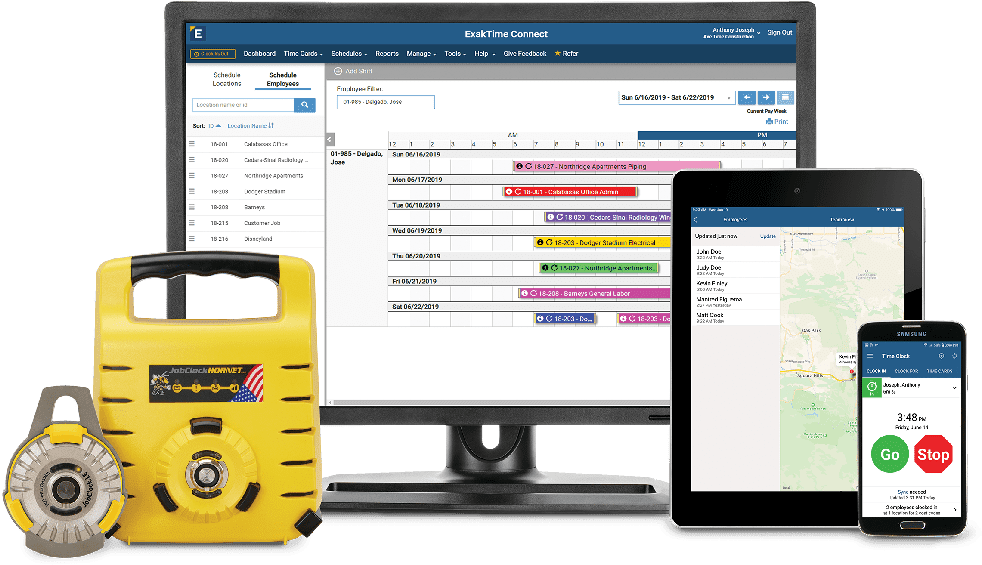Go to next week with right arrow button
This screenshot has height=565, width=982.
(766, 98)
